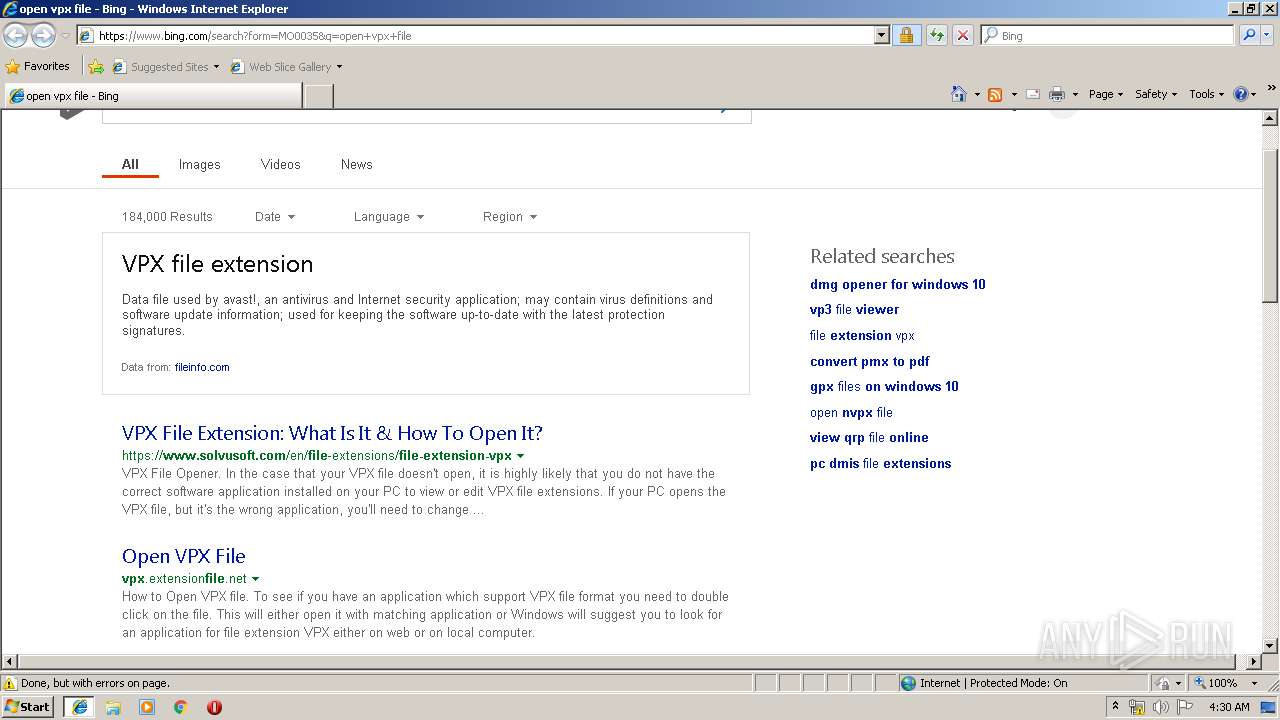This screenshot has width=1280, height=720.
Task: Switch to the Videos results tab
Action: point(281,164)
